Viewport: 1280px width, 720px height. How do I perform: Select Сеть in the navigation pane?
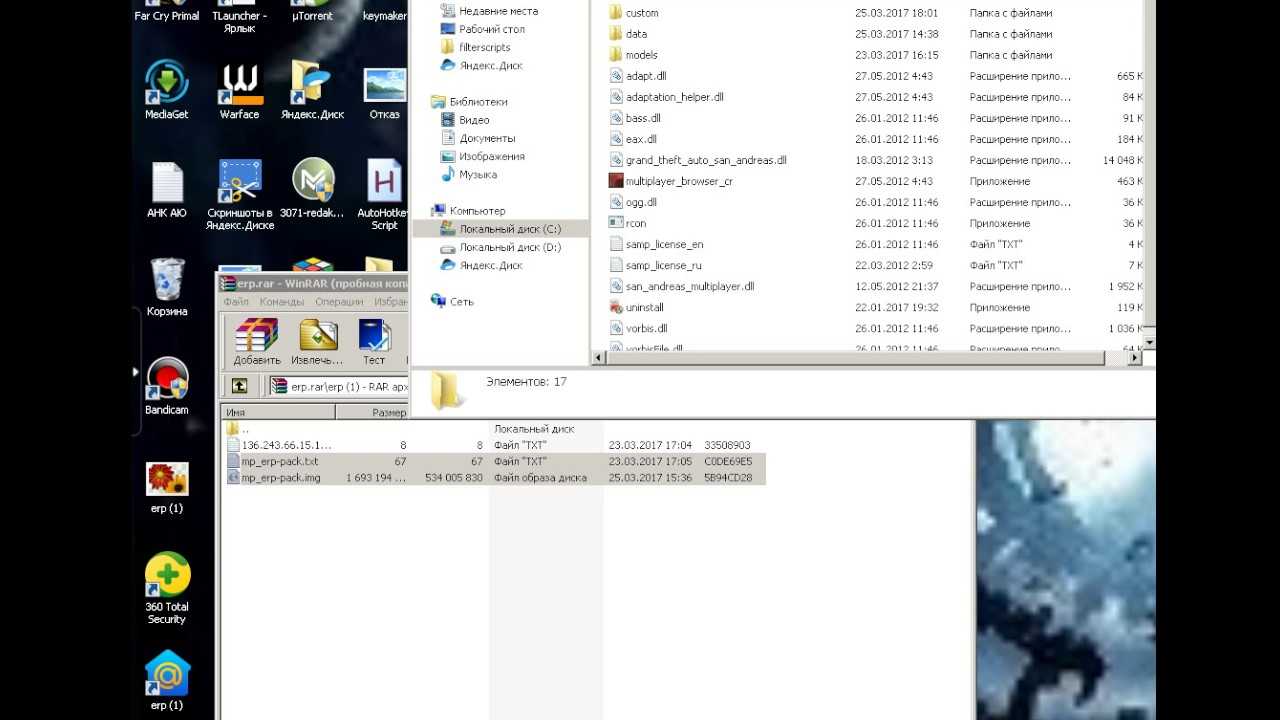453,301
